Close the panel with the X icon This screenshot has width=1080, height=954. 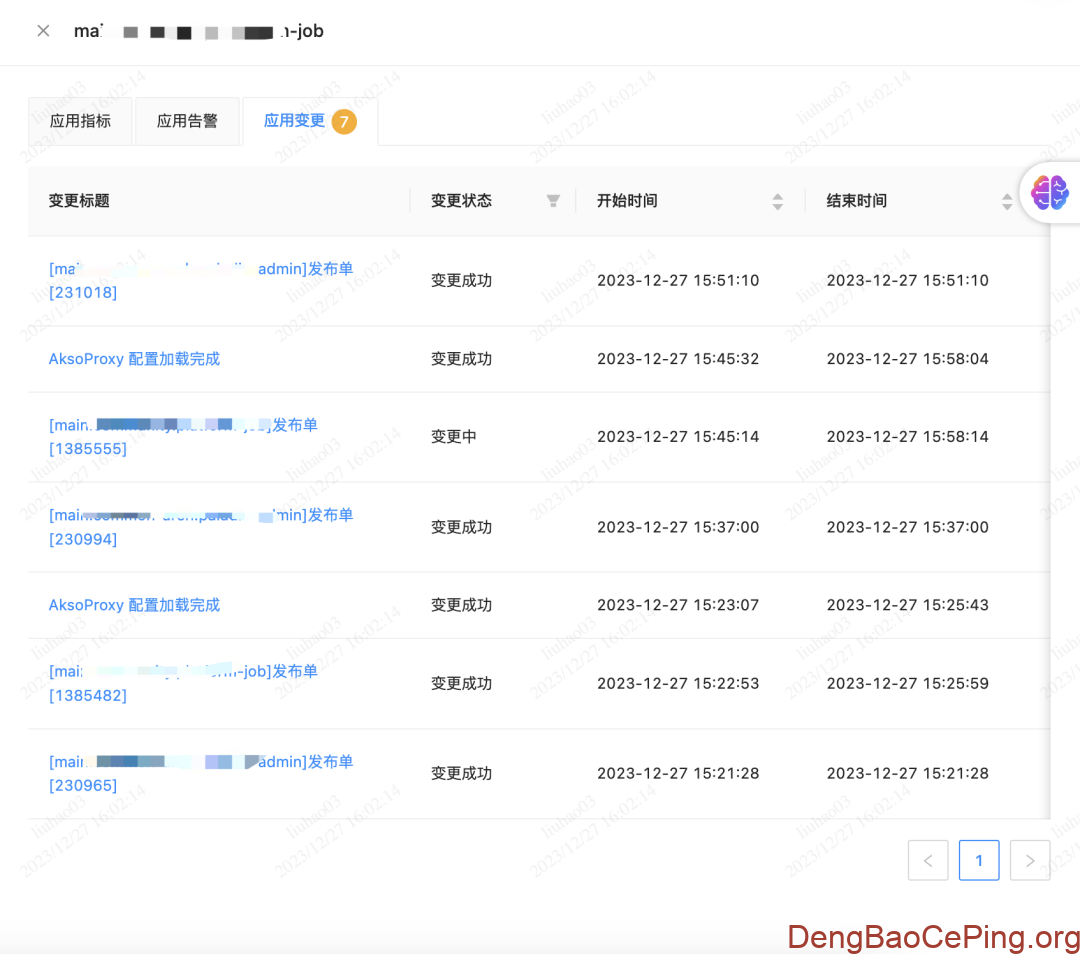pyautogui.click(x=42, y=31)
